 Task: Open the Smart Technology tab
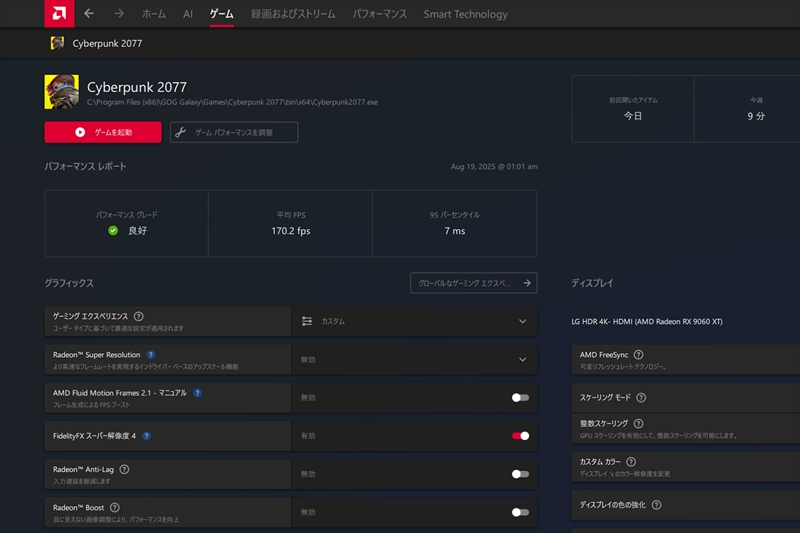tap(465, 14)
